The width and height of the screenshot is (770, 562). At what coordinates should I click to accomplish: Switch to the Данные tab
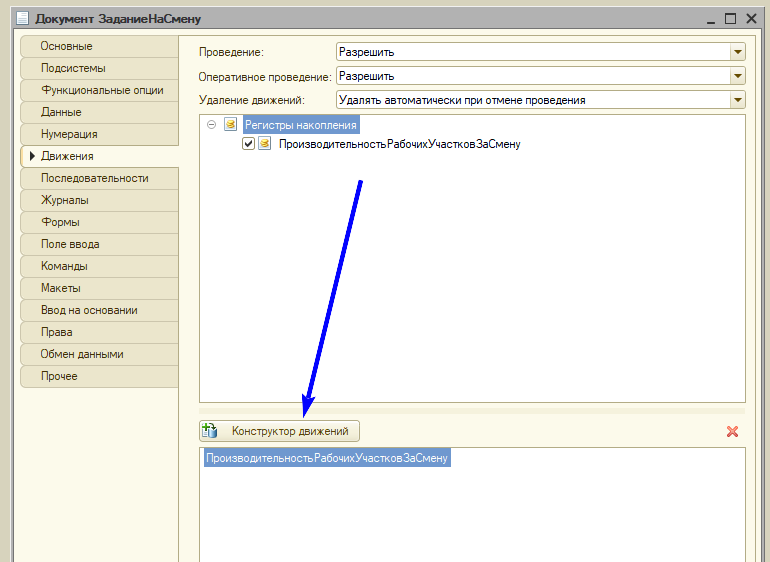[61, 112]
